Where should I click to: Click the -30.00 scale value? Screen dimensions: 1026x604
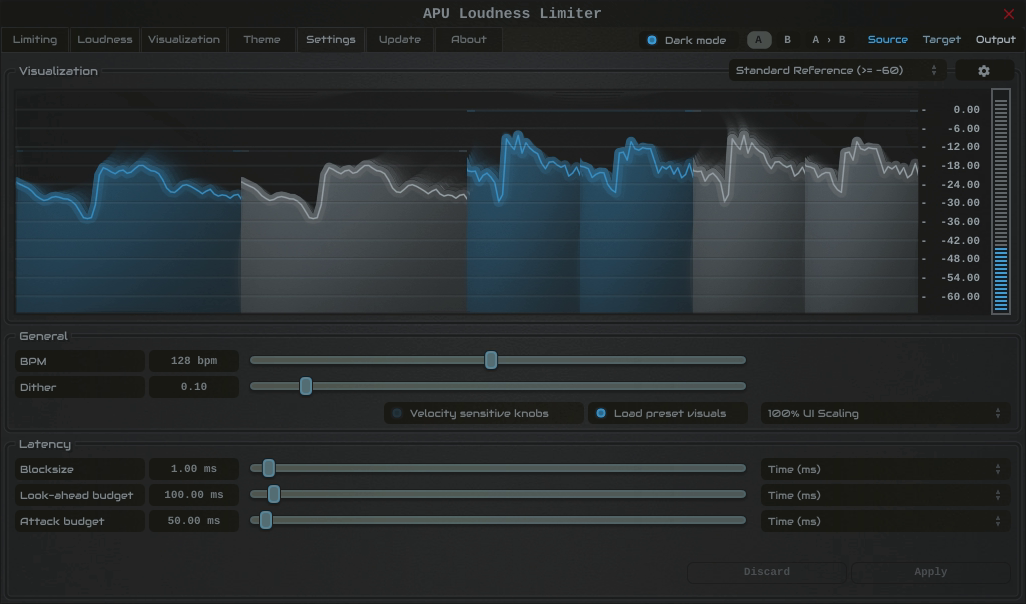coord(960,203)
